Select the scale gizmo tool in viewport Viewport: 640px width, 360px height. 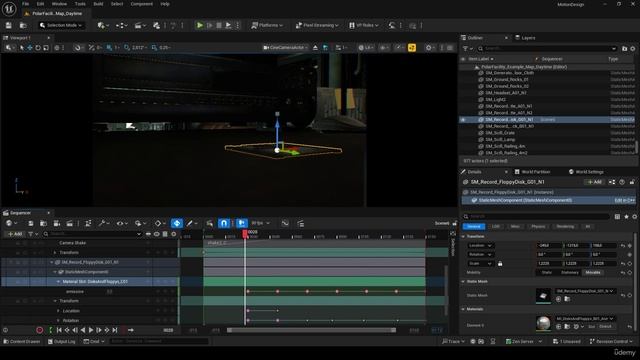tap(46, 48)
